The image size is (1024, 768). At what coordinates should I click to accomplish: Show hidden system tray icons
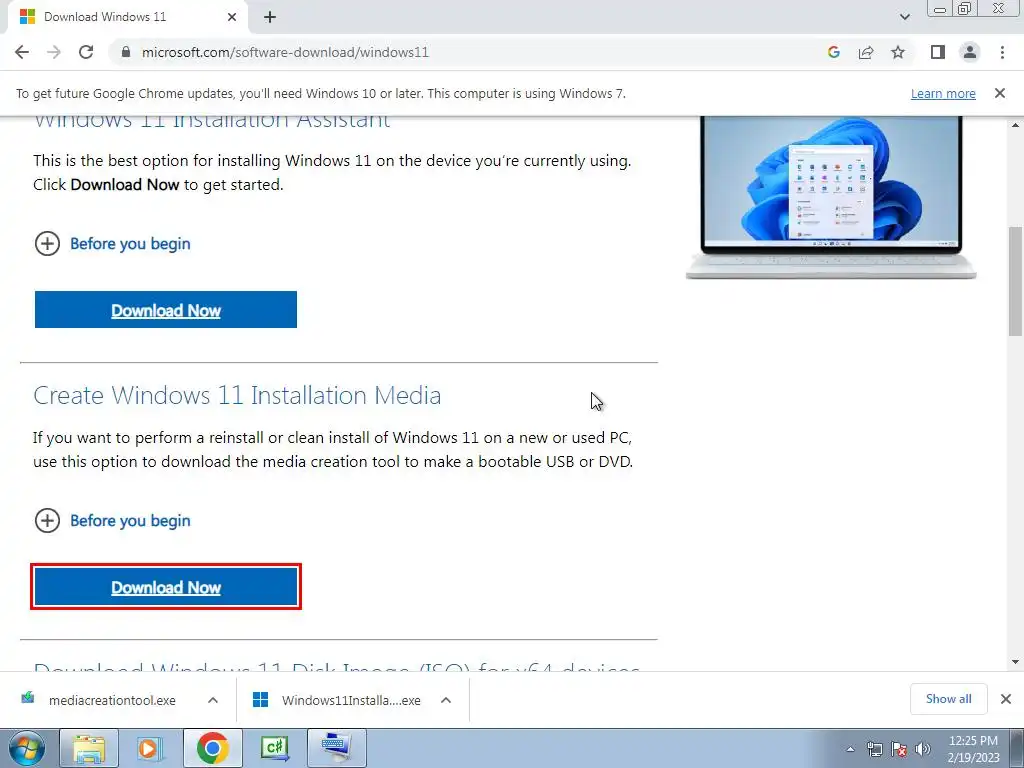(x=850, y=749)
